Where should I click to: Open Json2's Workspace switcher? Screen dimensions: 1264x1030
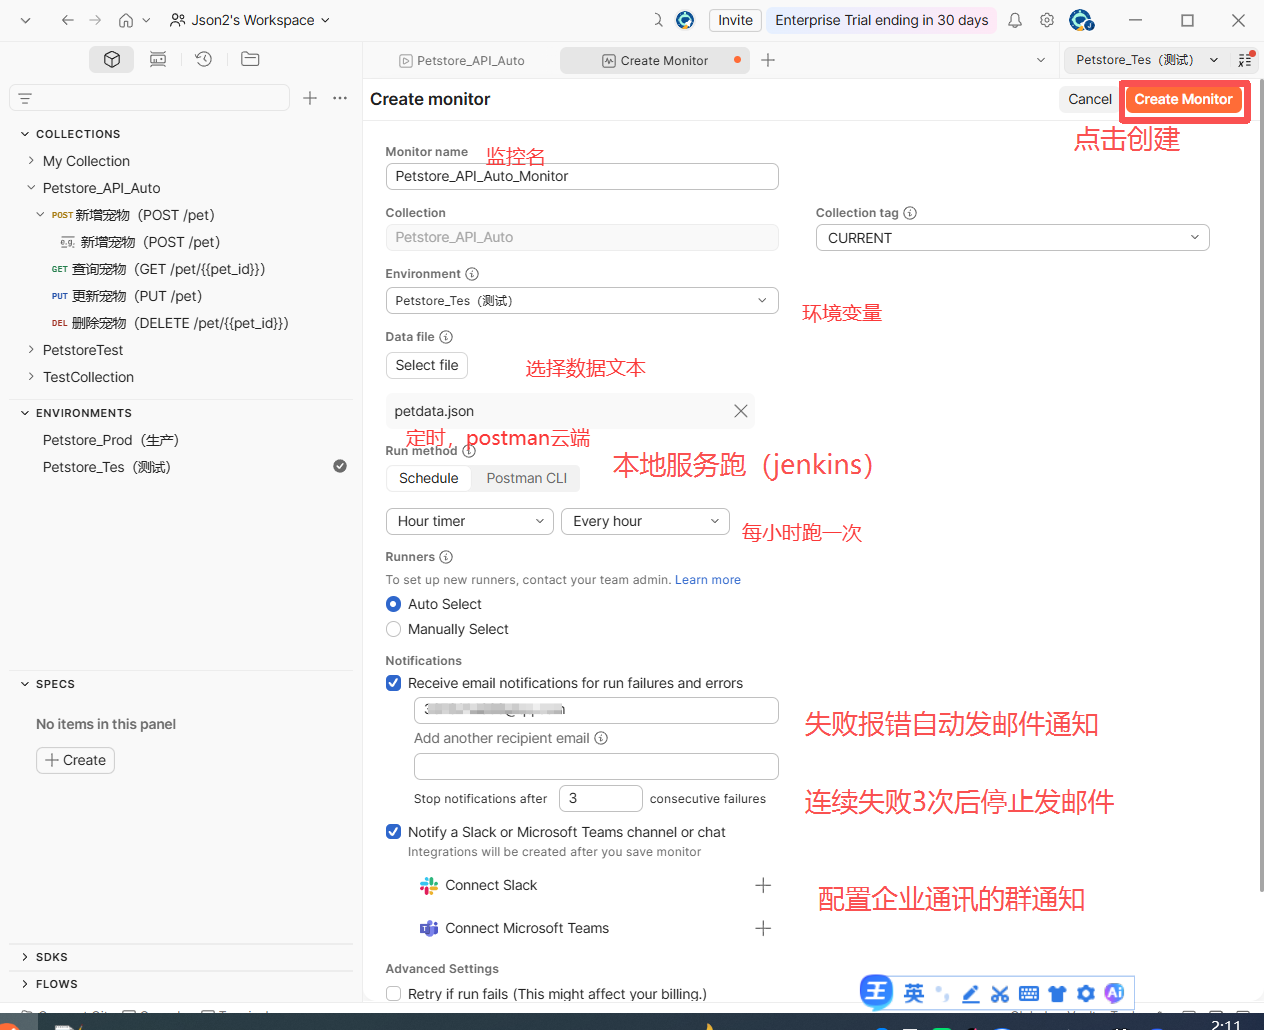tap(250, 20)
